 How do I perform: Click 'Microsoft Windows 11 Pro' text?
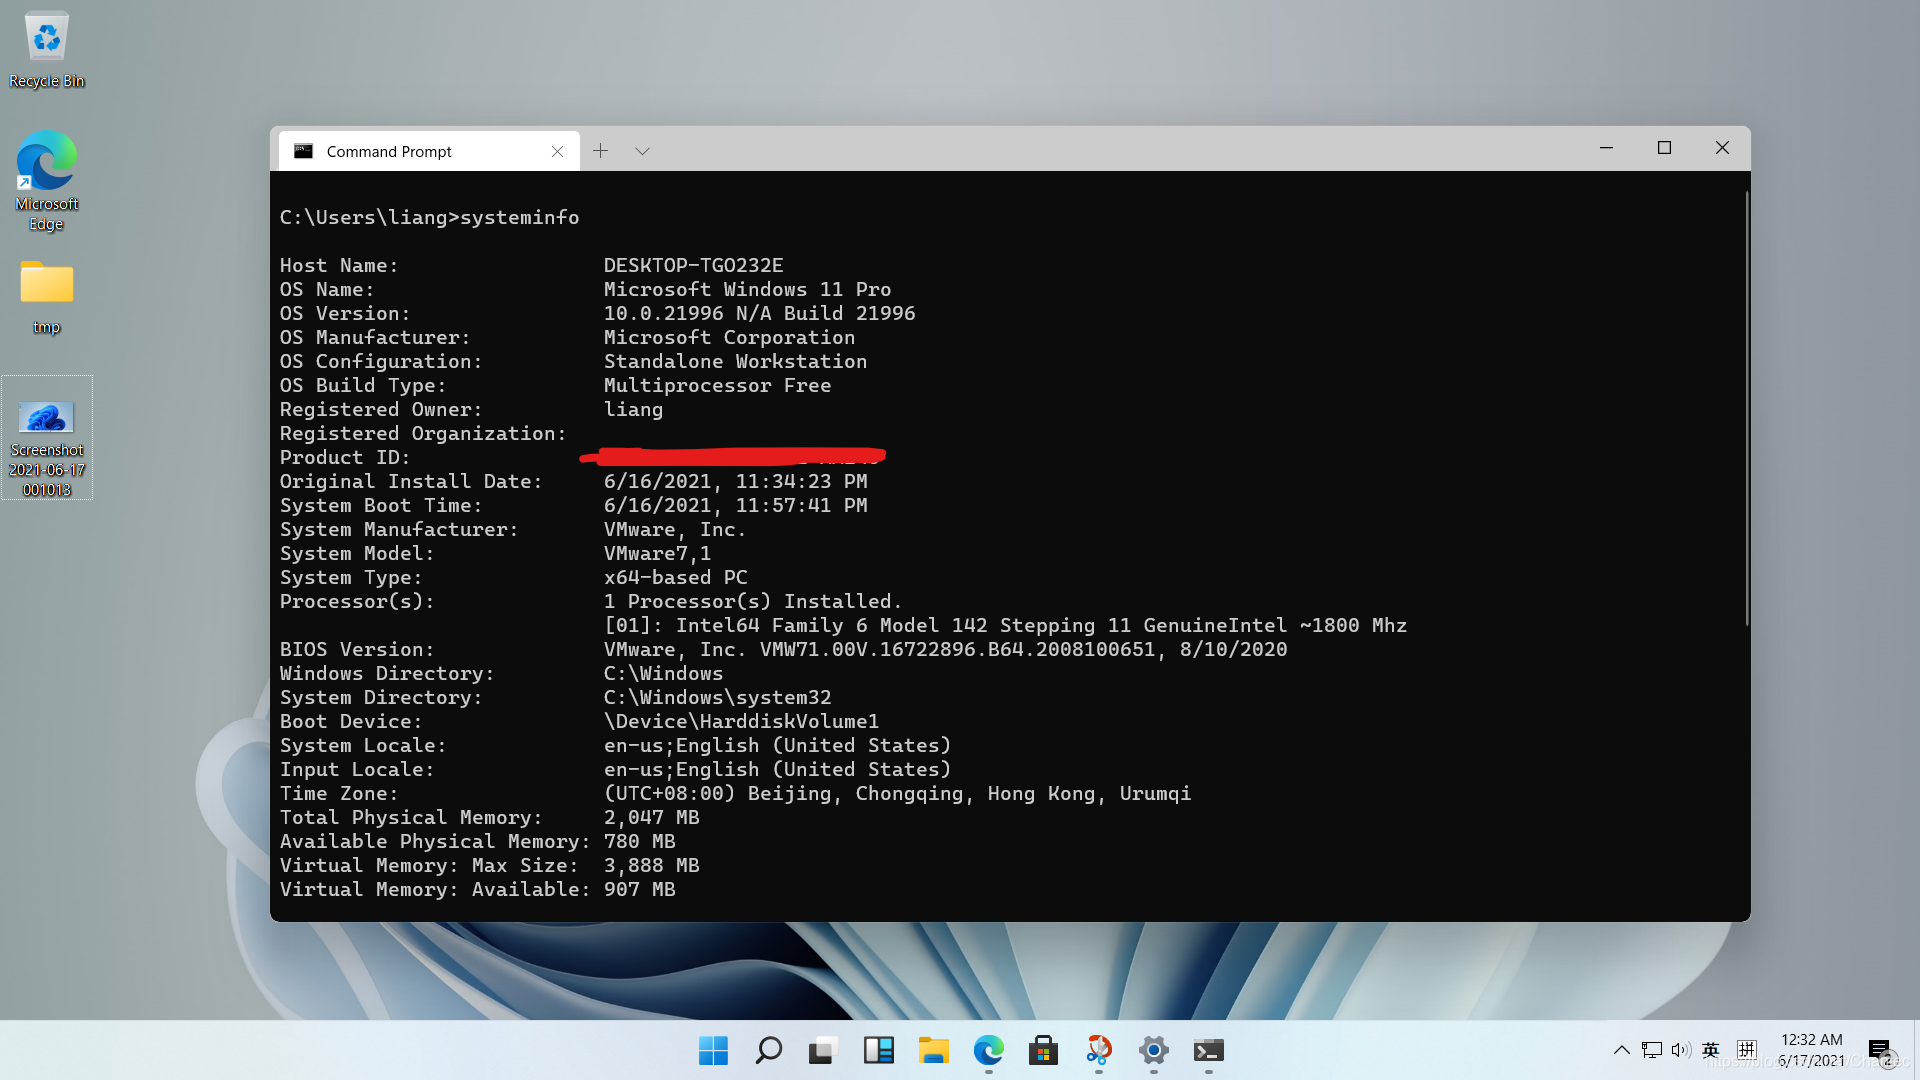[747, 289]
